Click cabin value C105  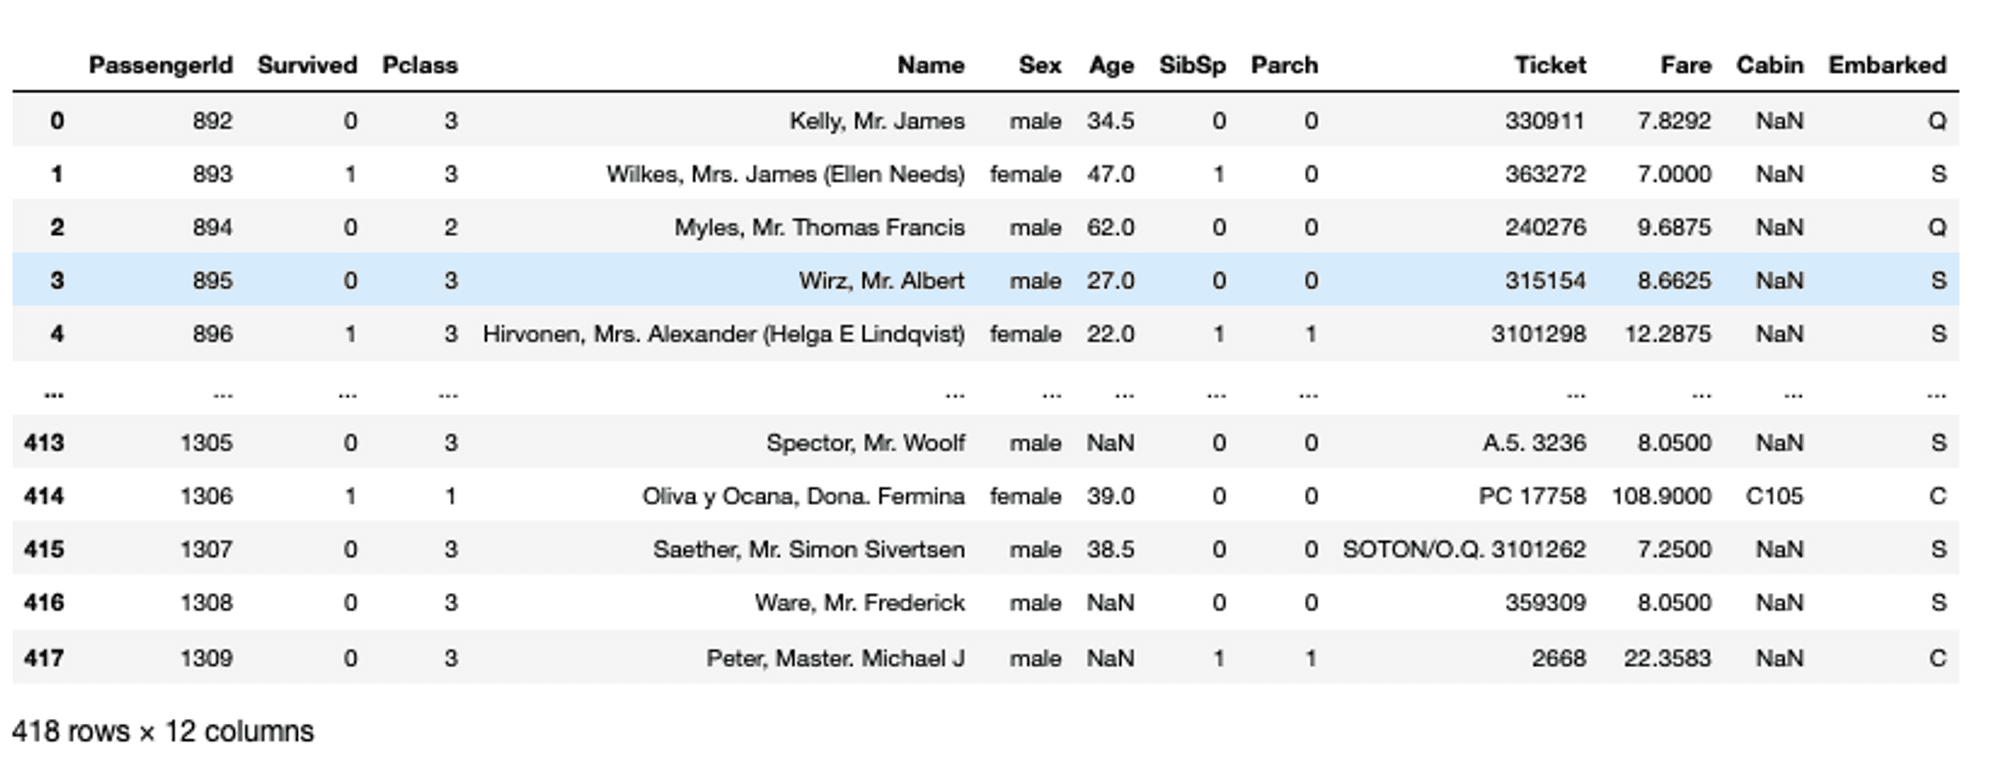point(1774,496)
